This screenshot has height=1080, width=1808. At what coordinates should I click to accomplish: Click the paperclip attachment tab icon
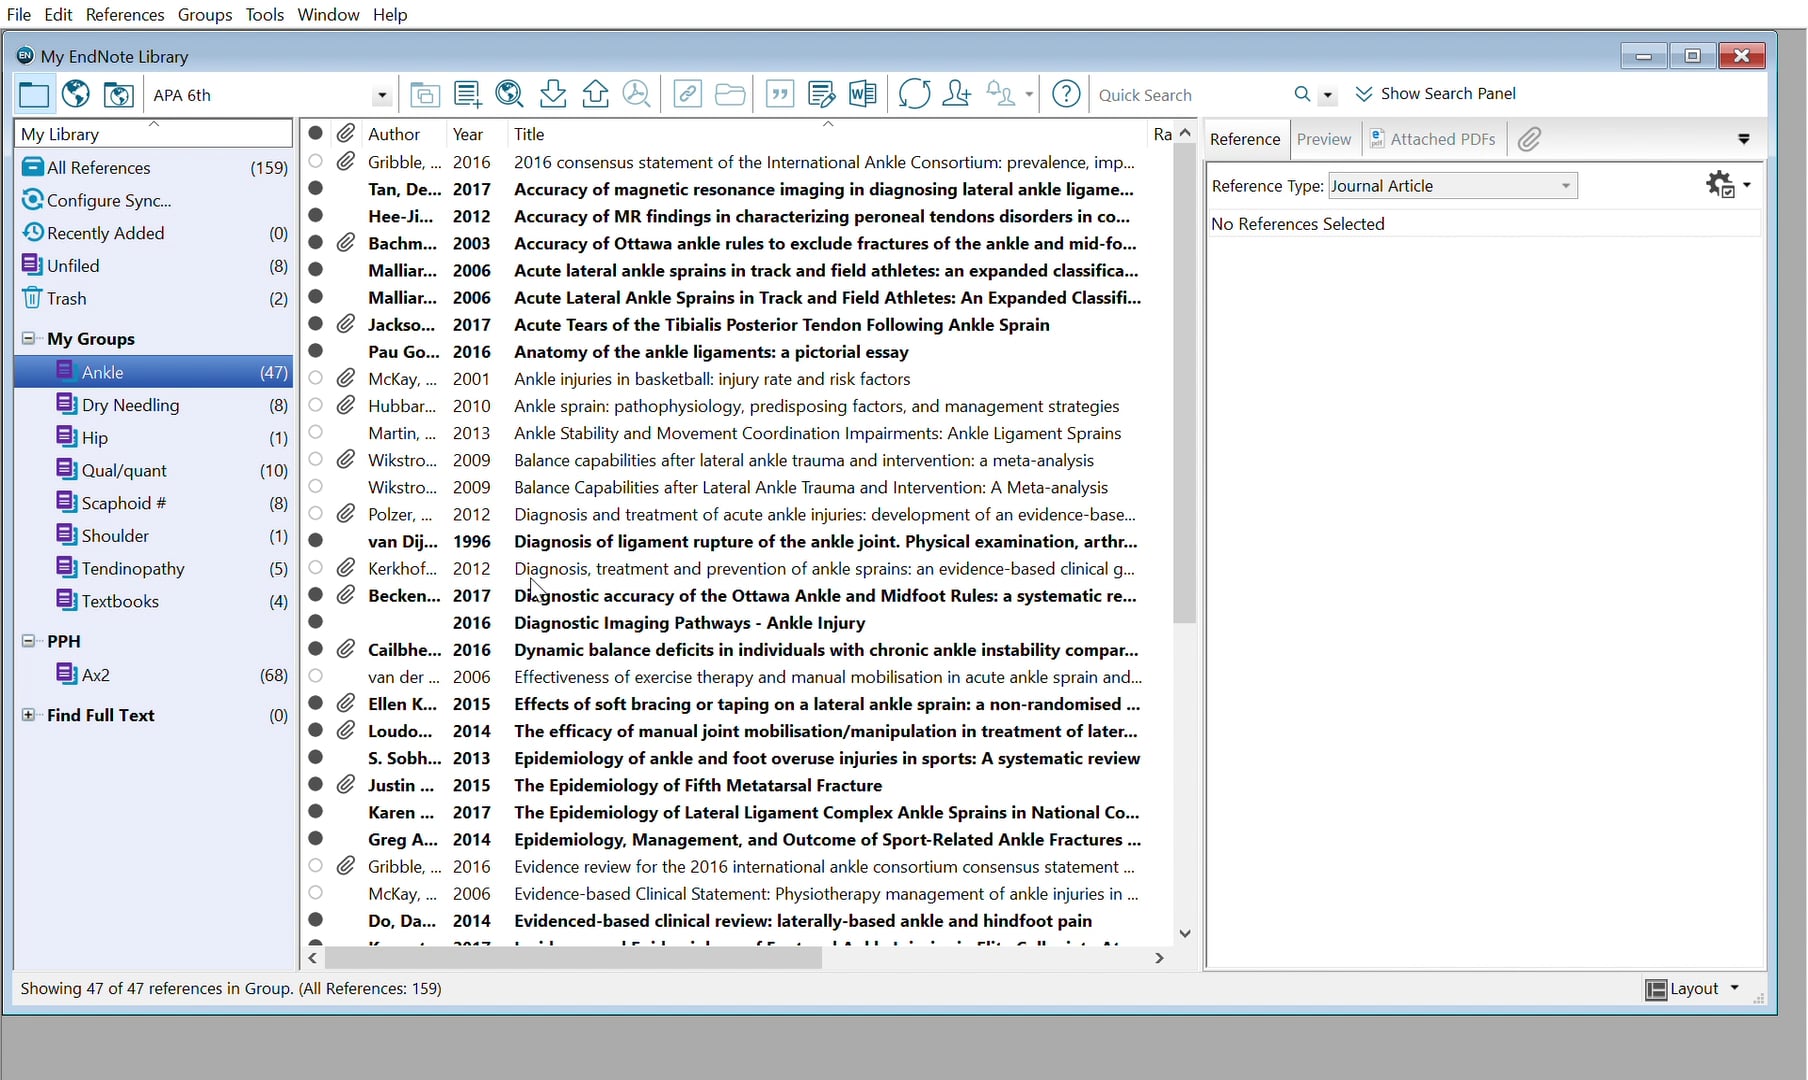click(1529, 139)
